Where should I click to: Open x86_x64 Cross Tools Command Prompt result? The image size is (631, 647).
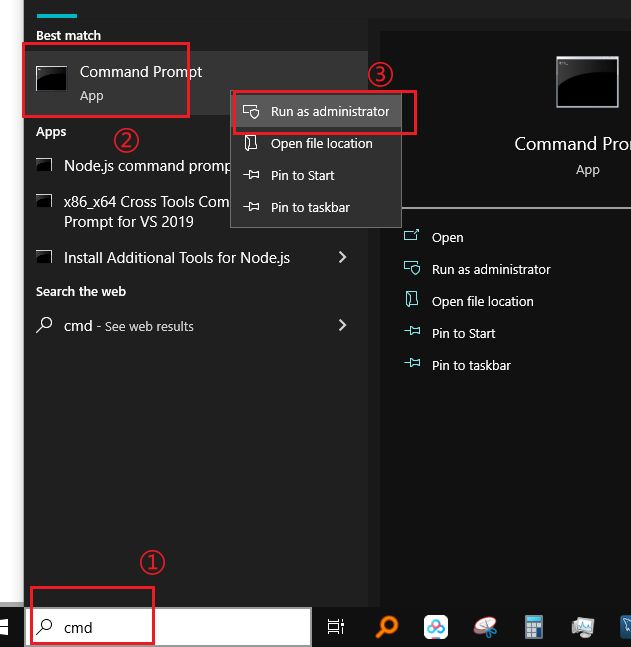pos(140,211)
